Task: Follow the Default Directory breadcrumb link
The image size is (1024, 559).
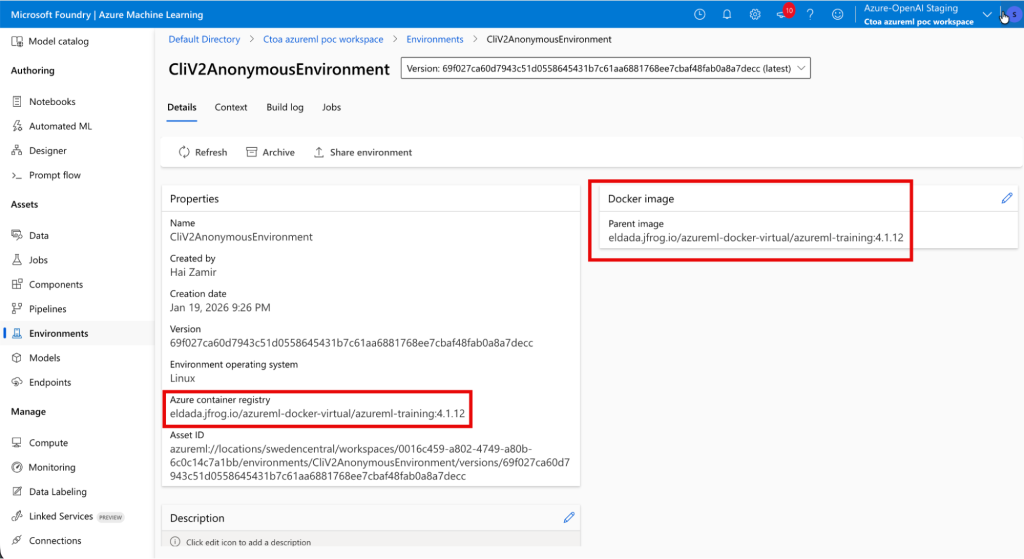Action: point(204,39)
